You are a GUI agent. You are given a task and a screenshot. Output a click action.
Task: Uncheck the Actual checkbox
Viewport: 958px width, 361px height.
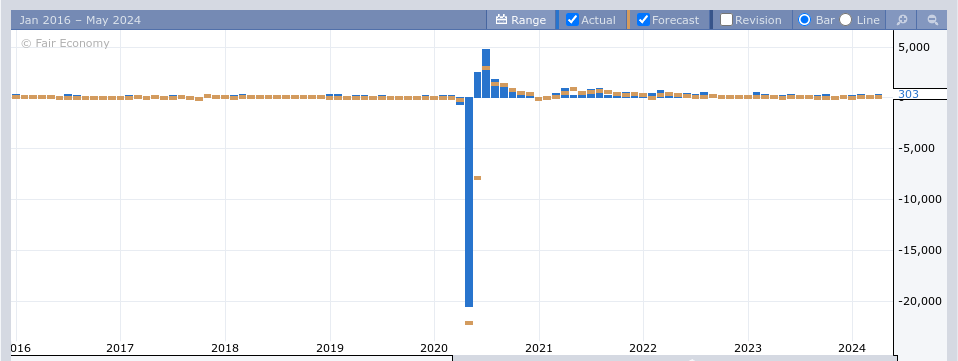pyautogui.click(x=572, y=20)
